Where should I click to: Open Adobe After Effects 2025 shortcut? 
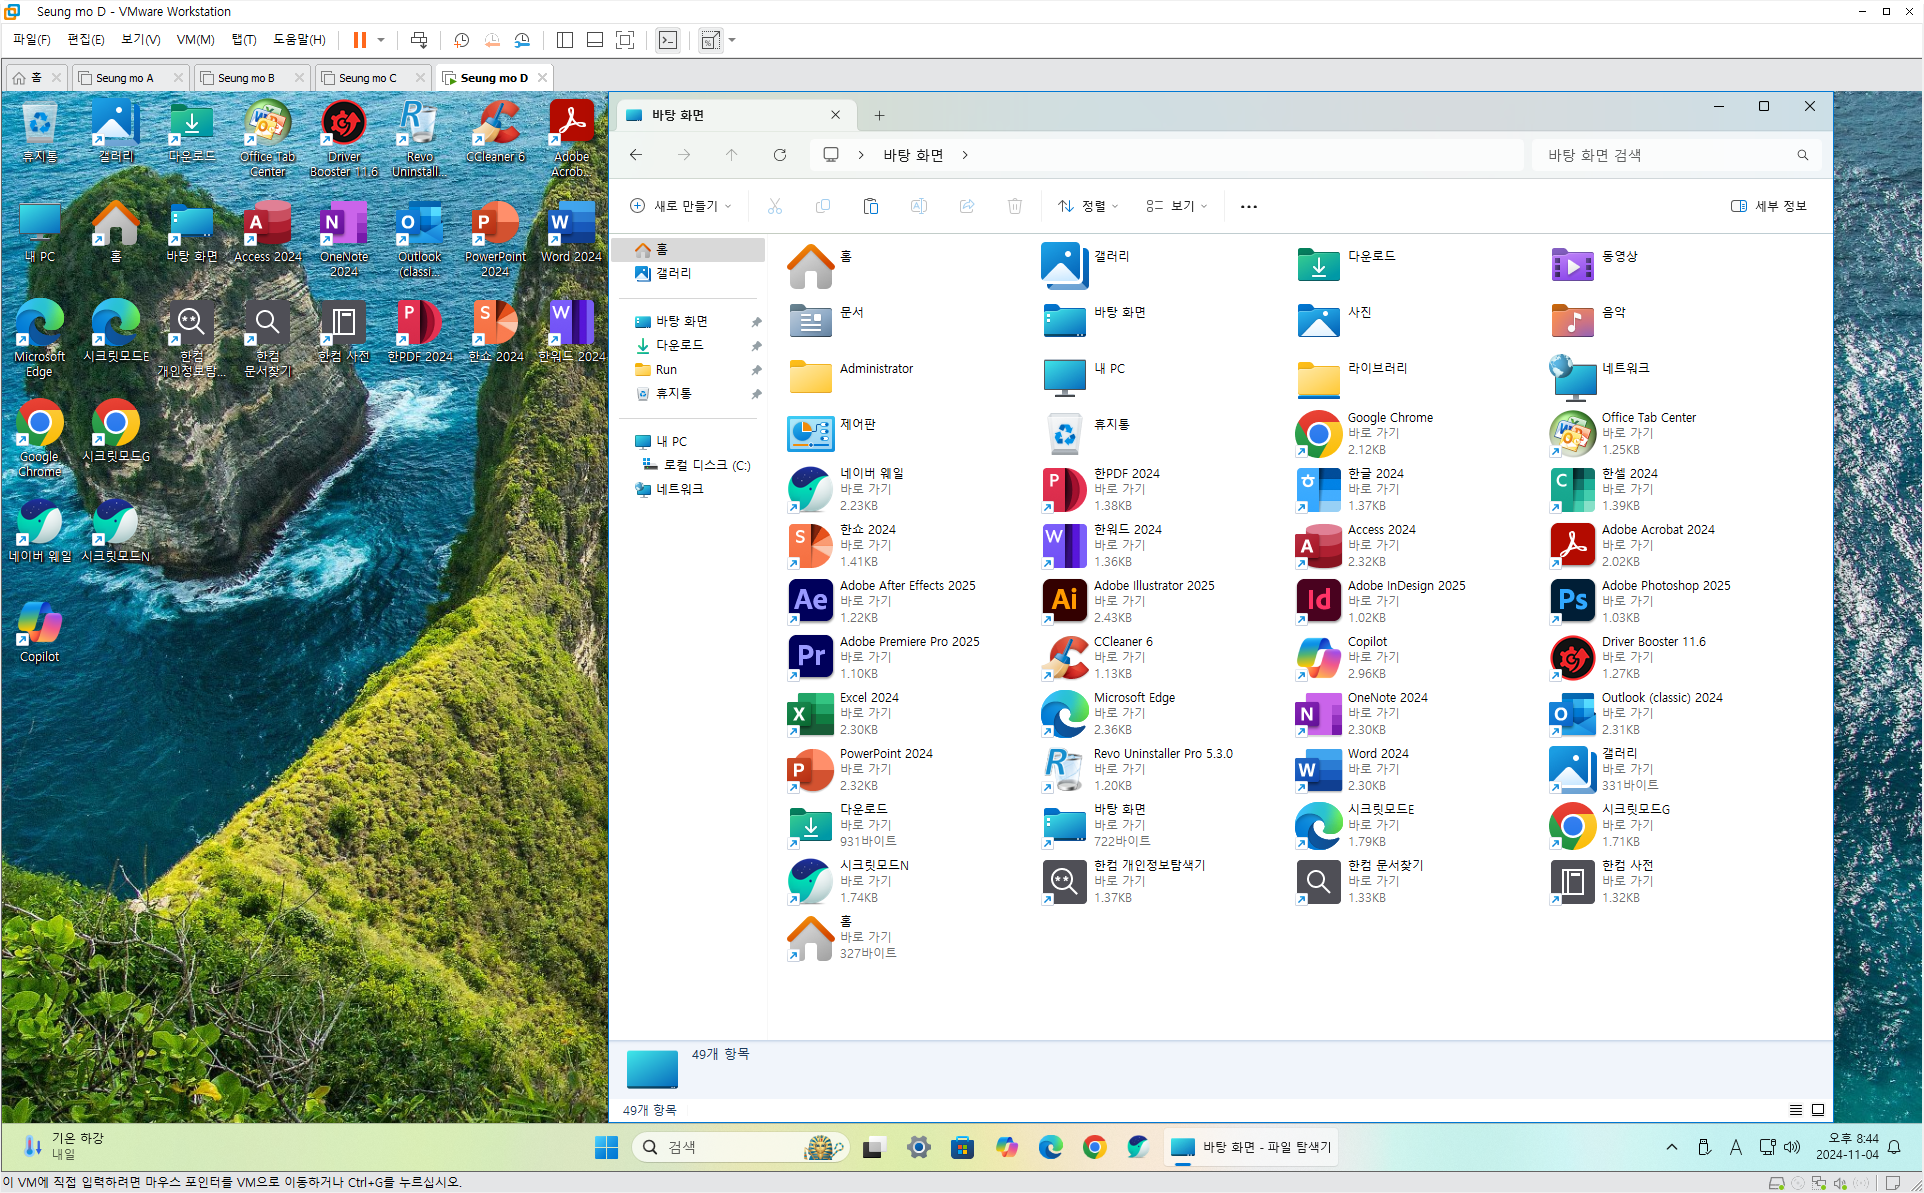[x=811, y=600]
